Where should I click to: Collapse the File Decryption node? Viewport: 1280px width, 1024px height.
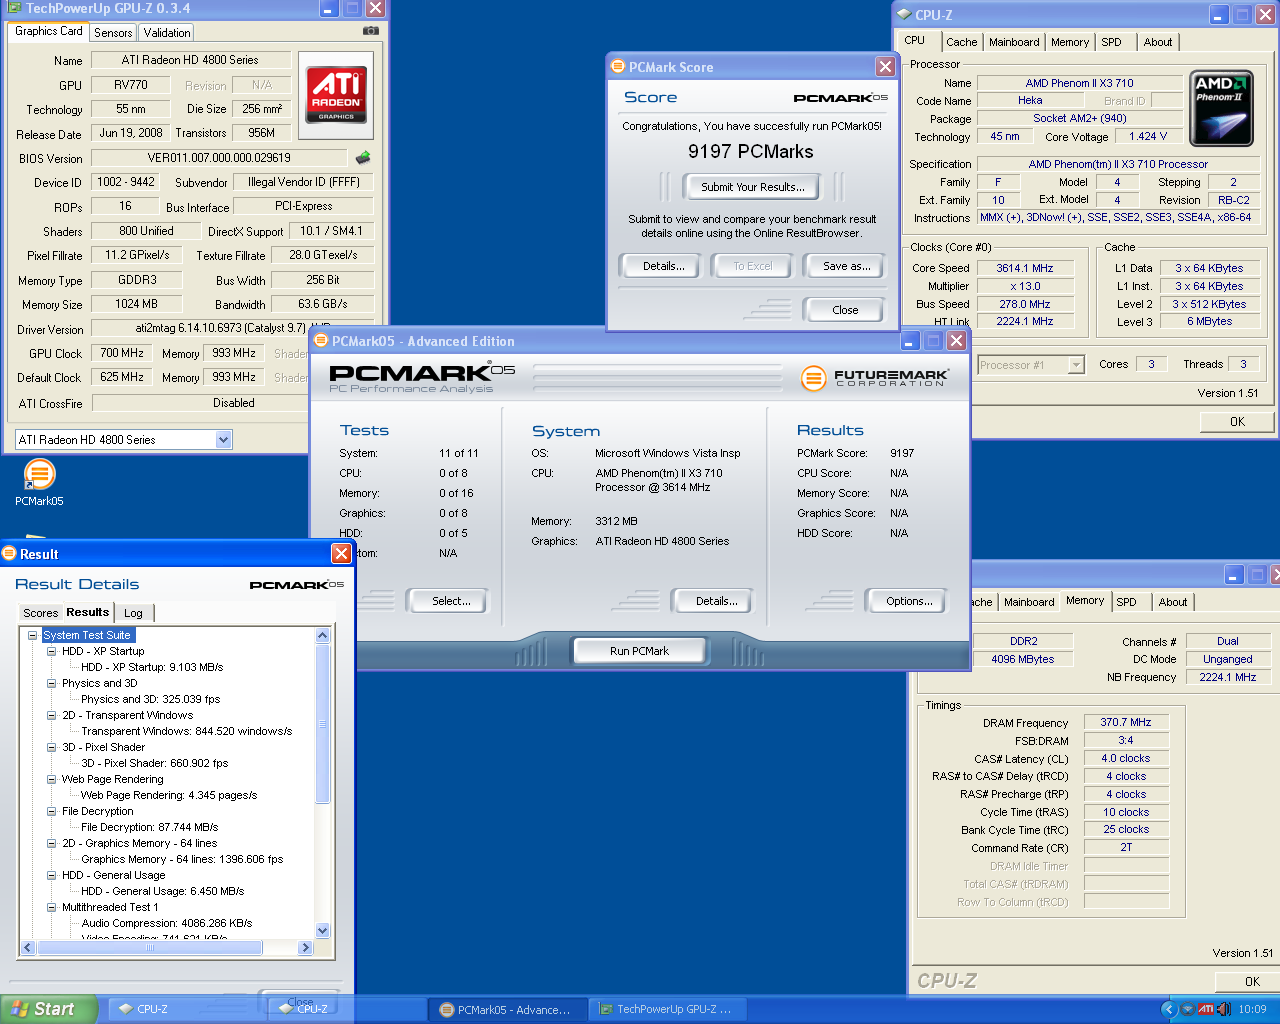coord(52,811)
